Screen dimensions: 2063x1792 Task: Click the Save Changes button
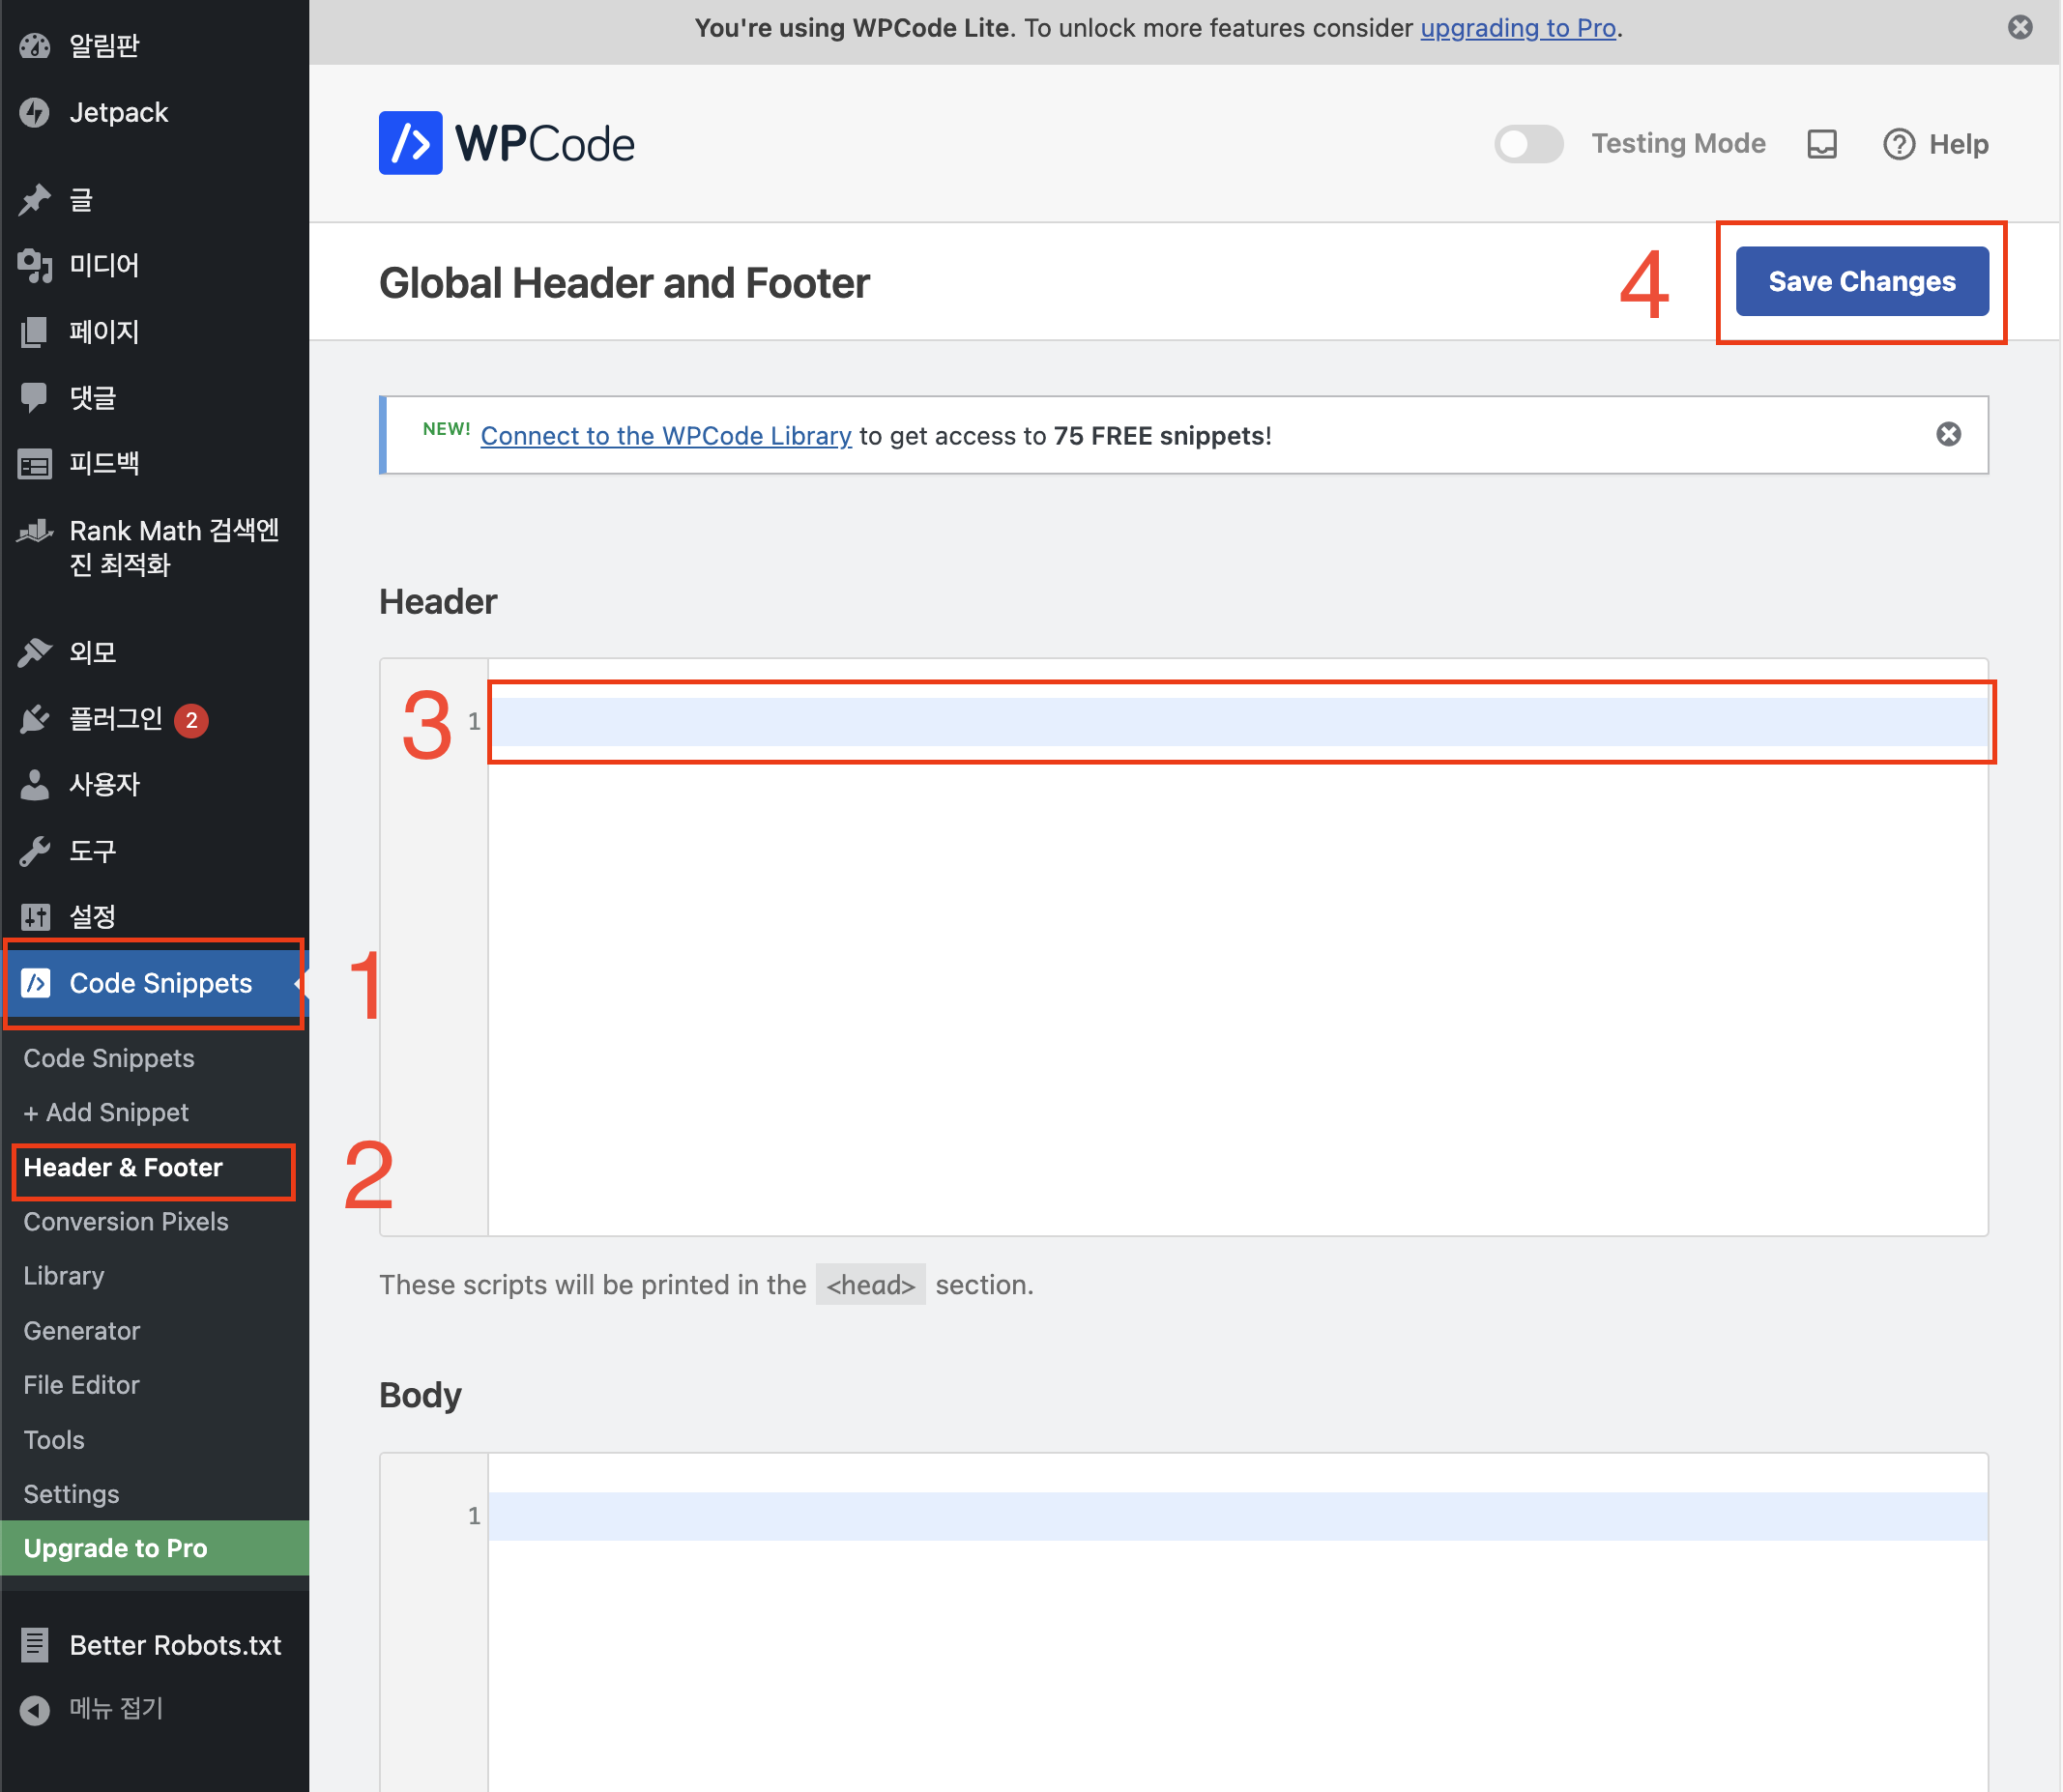[1860, 282]
